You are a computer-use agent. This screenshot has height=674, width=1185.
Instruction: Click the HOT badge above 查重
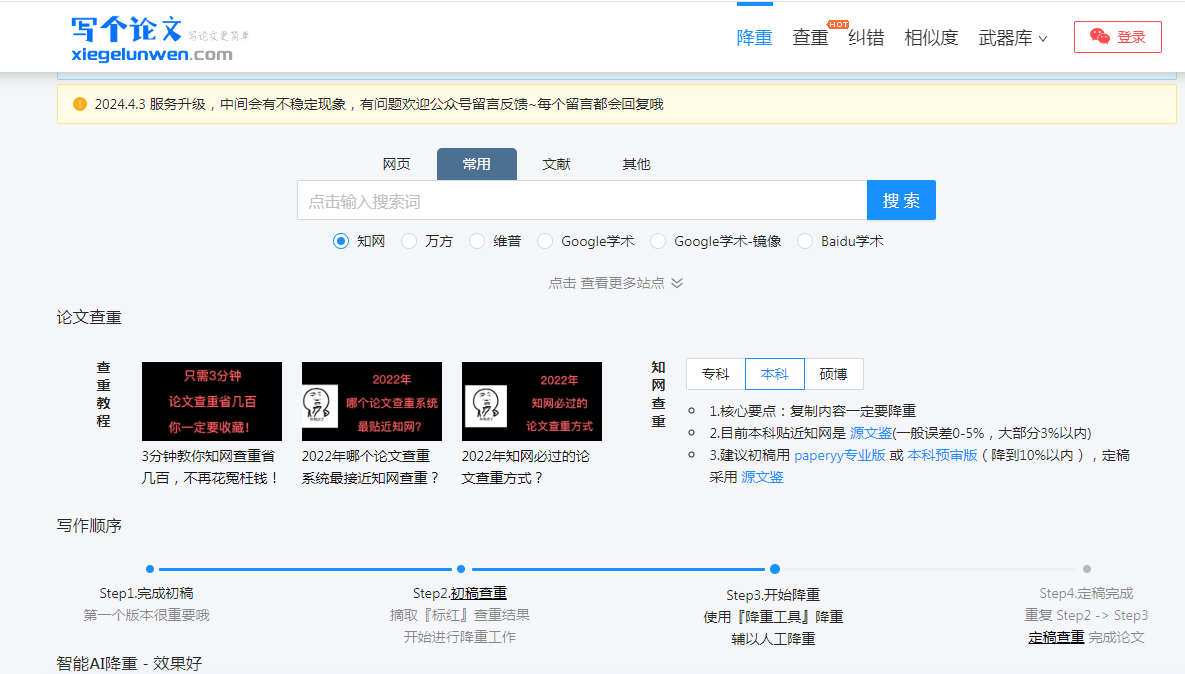pyautogui.click(x=837, y=24)
